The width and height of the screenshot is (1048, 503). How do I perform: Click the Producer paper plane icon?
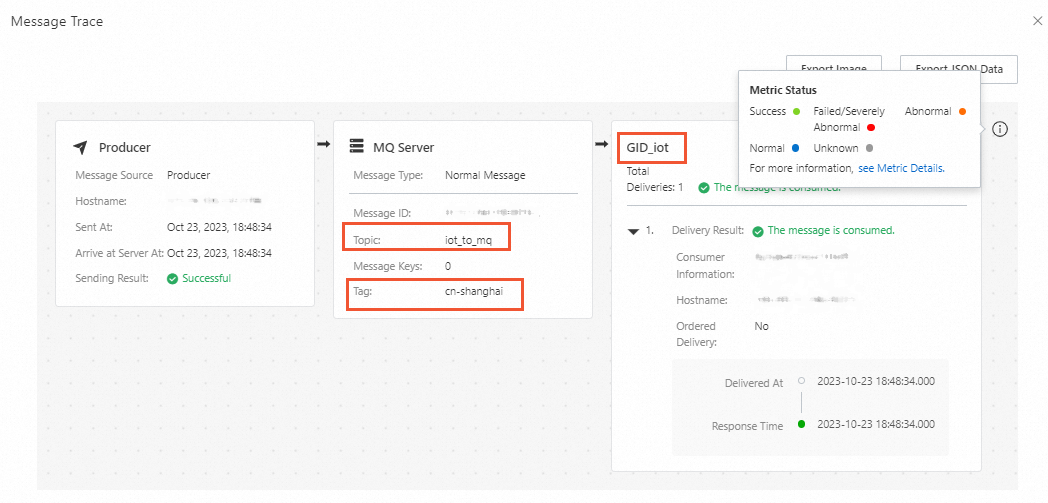pyautogui.click(x=80, y=148)
